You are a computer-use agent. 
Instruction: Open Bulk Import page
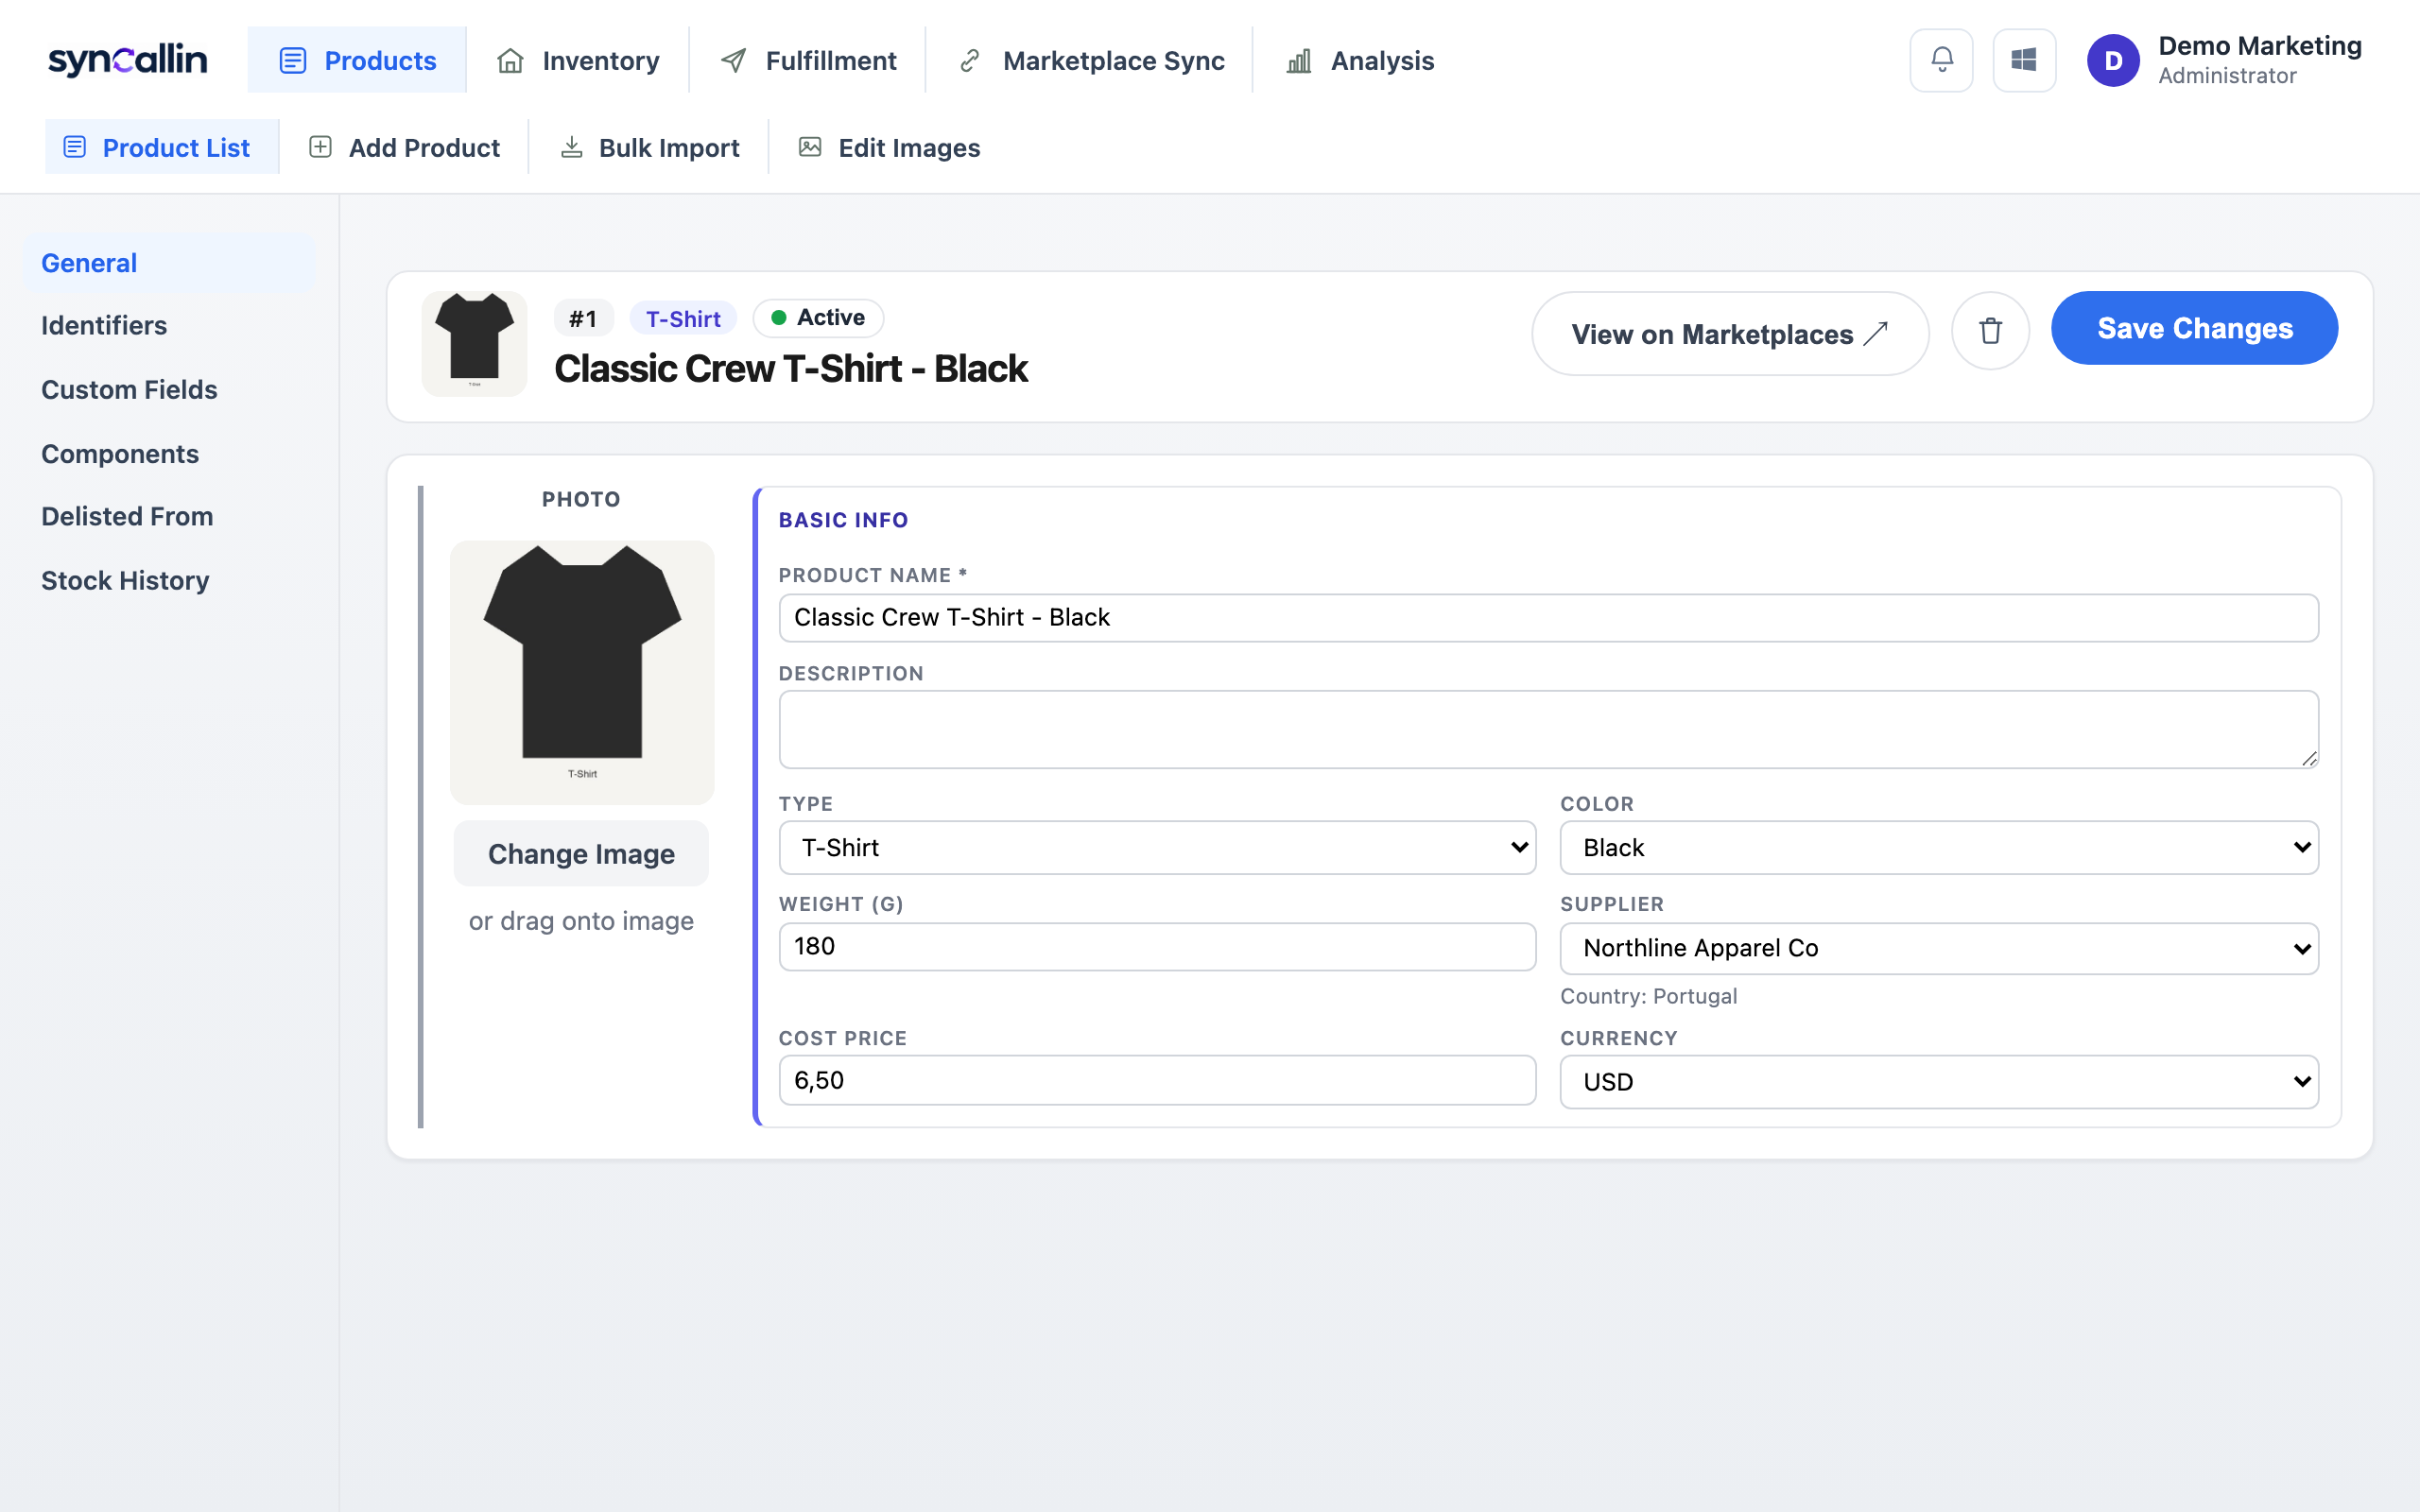(x=649, y=147)
